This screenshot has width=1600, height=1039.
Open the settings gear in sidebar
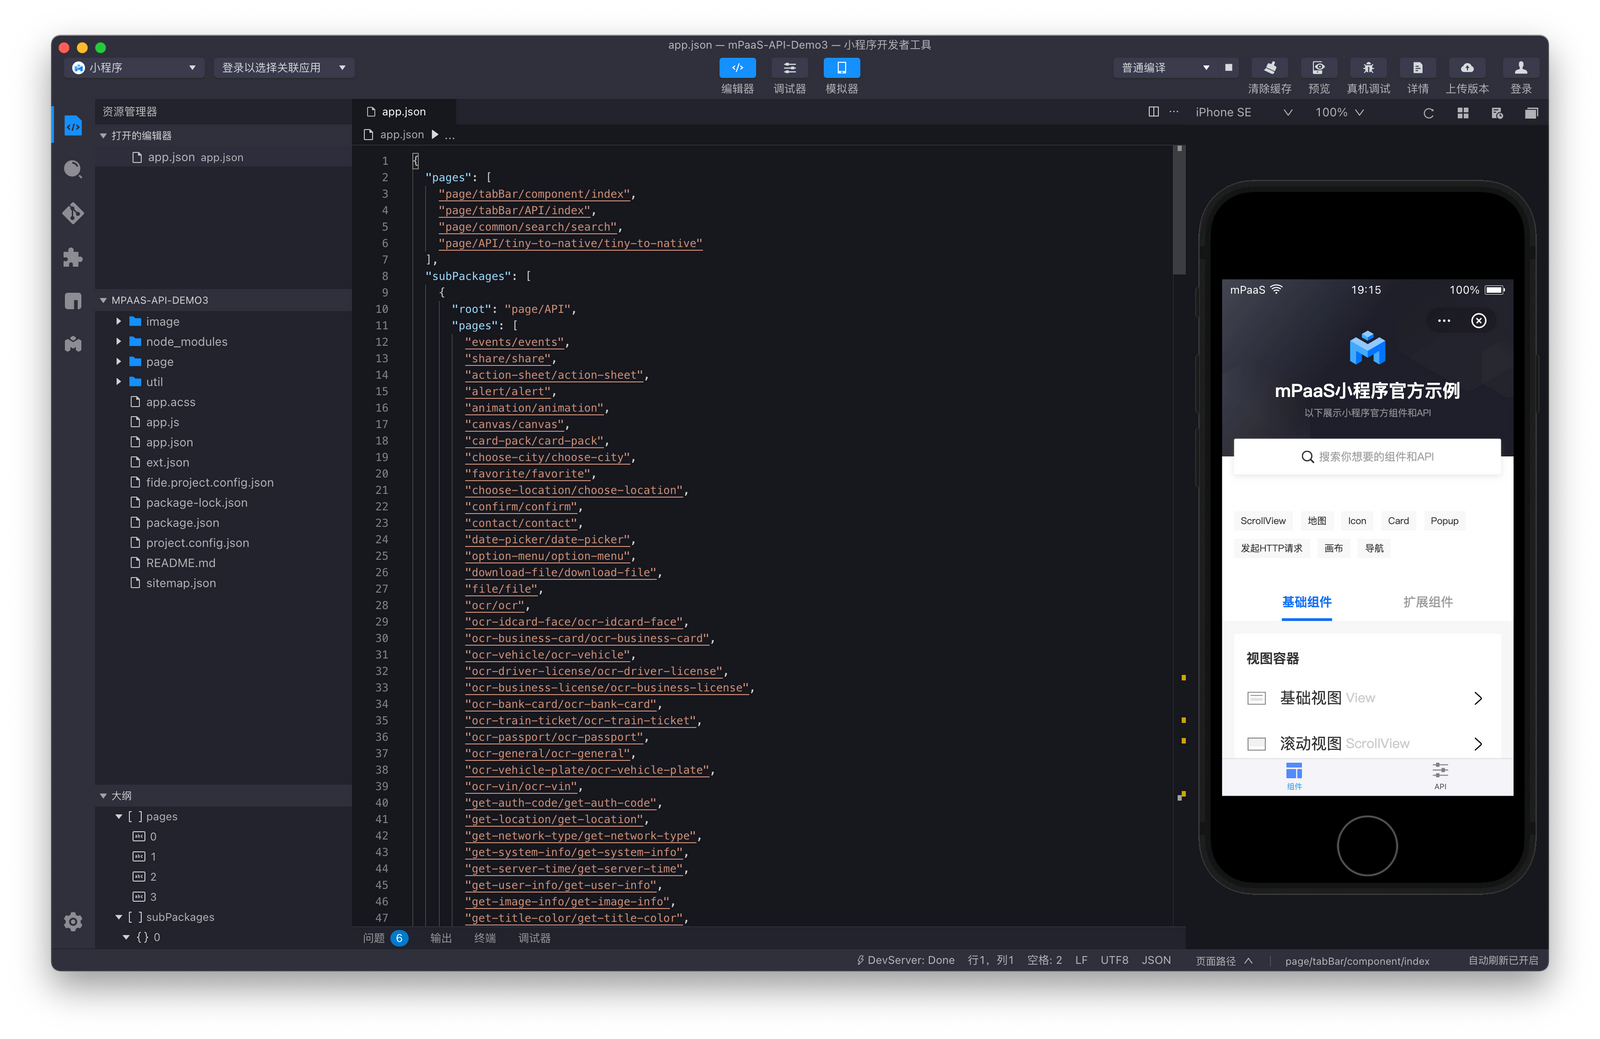click(73, 922)
